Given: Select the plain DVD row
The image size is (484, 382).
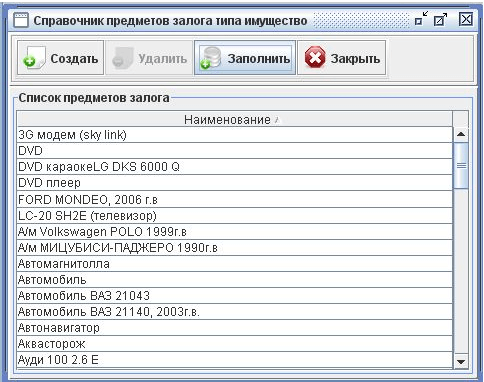Looking at the screenshot, I should tap(235, 151).
